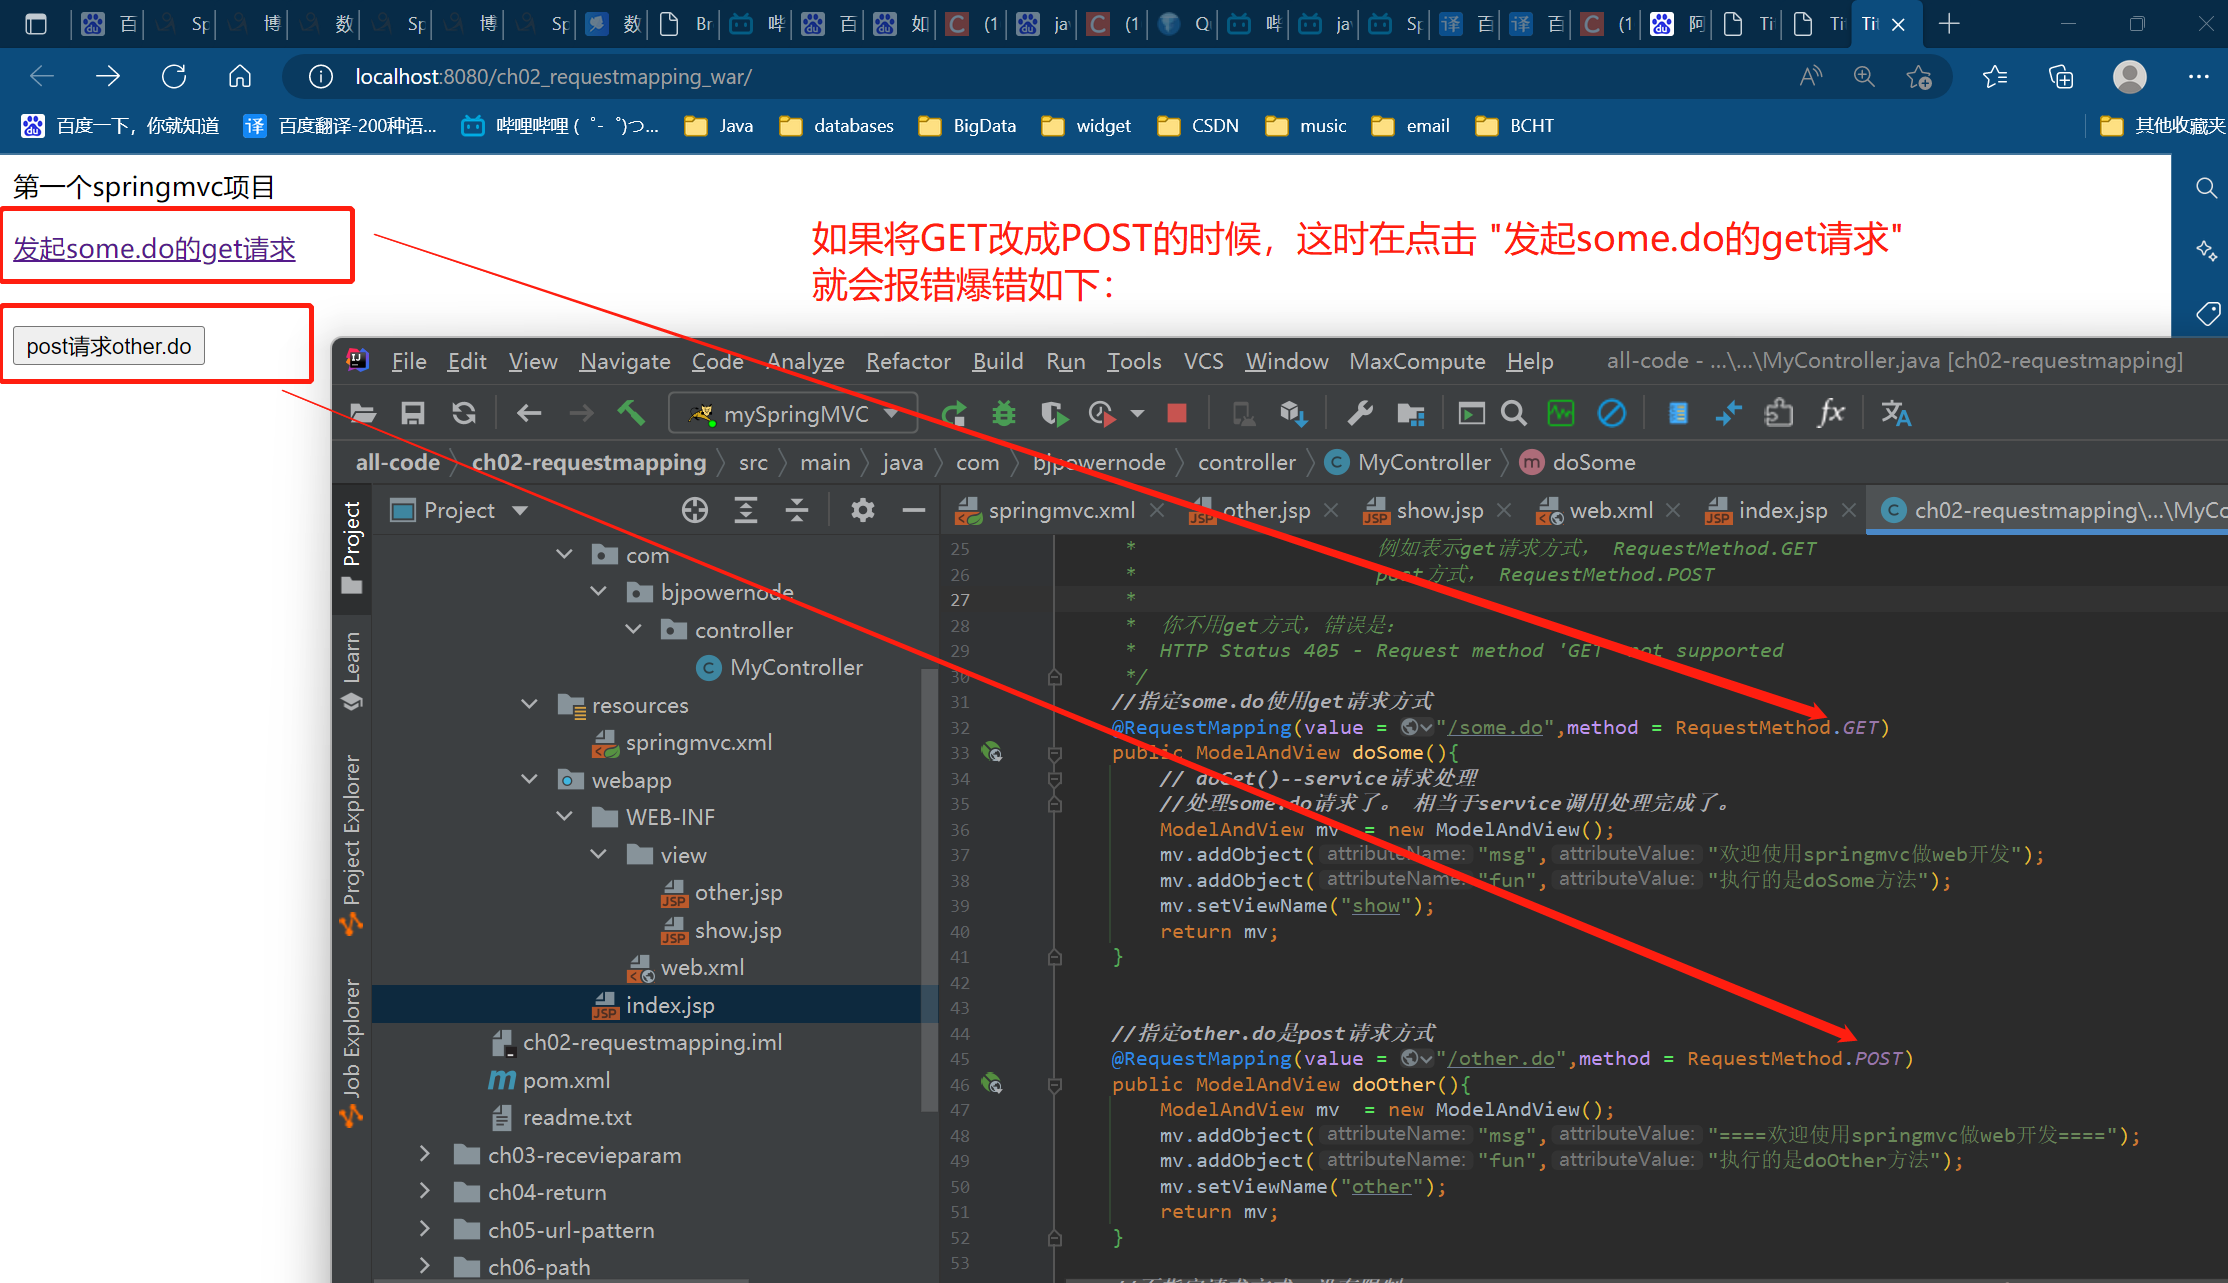The height and width of the screenshot is (1283, 2228).
Task: Click the Save All floppy disk icon
Action: coord(412,413)
